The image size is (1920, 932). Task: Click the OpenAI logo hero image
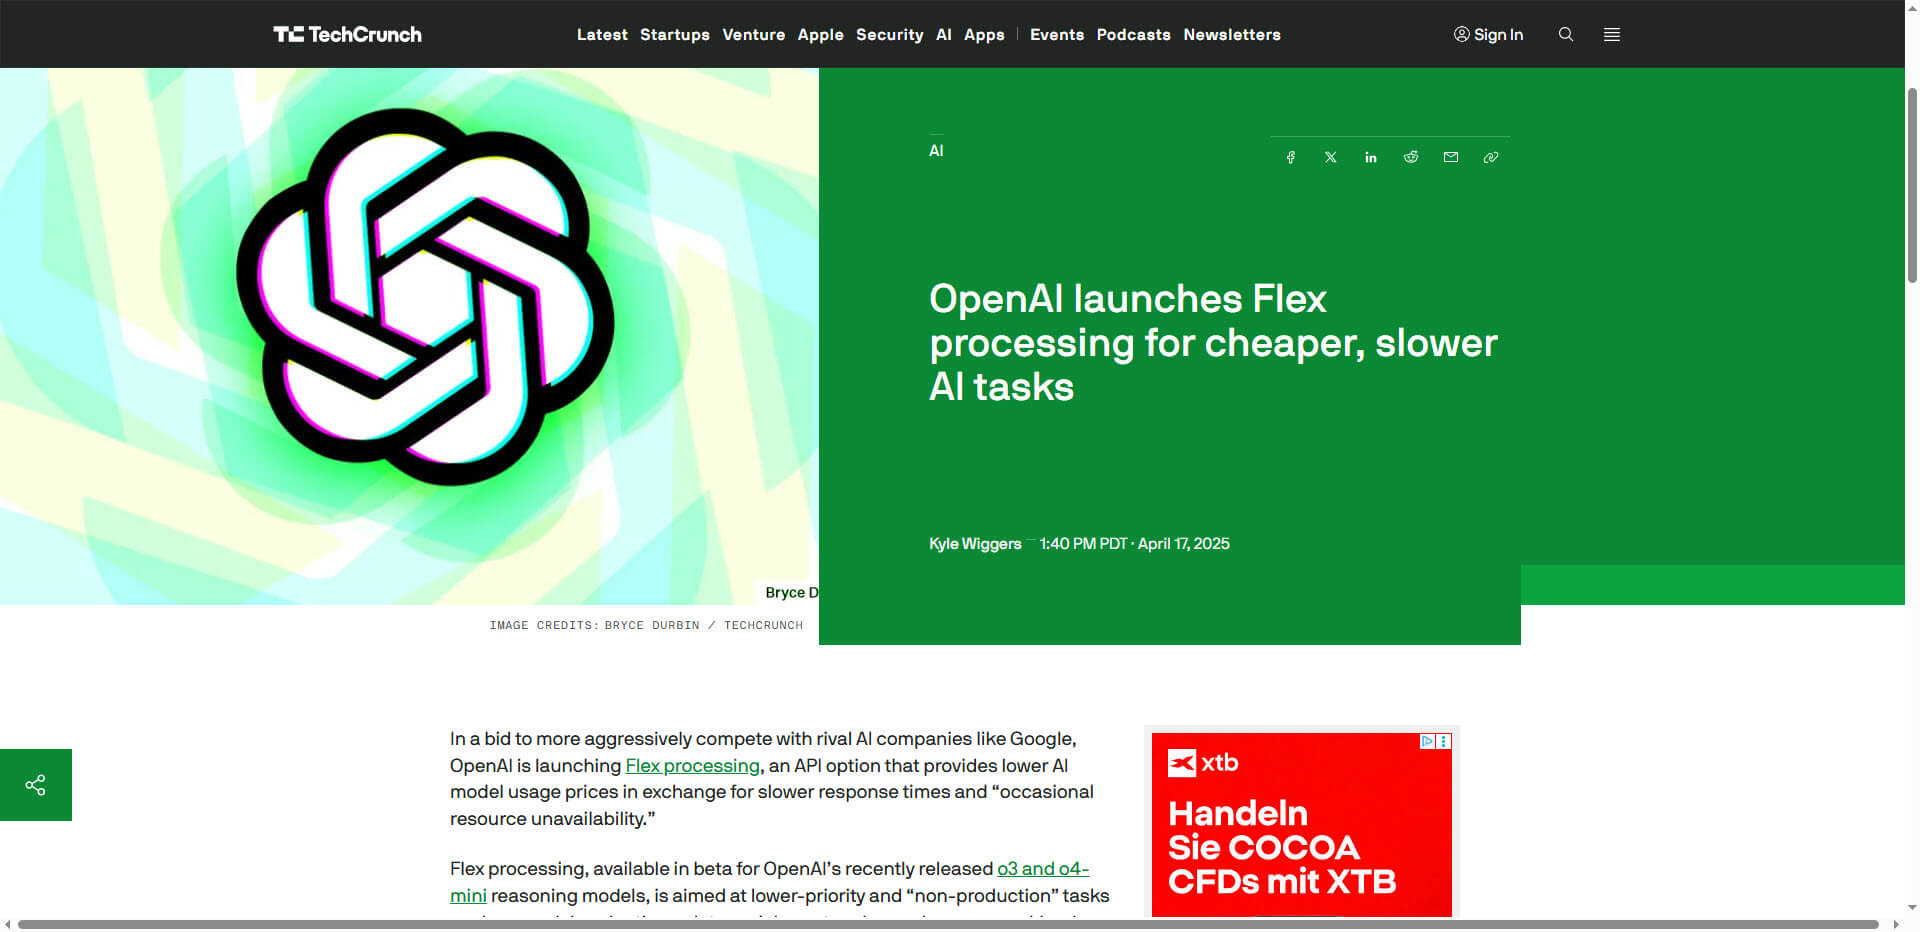coord(409,336)
